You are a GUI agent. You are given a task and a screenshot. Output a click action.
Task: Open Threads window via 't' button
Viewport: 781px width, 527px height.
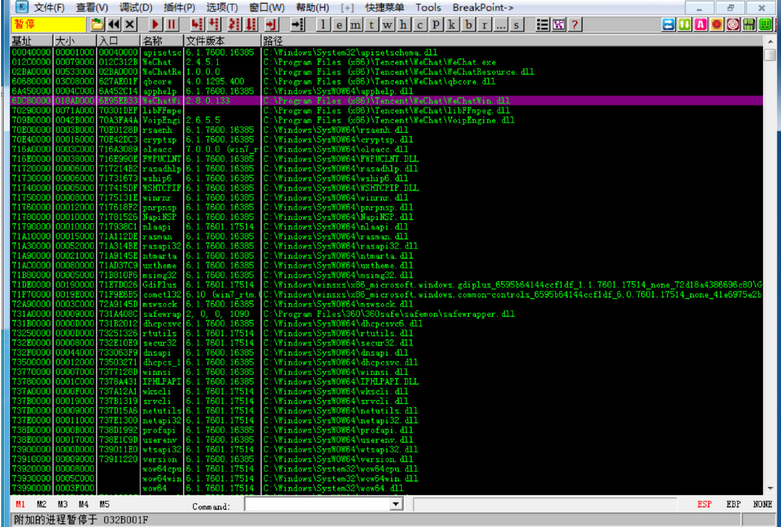coord(372,24)
